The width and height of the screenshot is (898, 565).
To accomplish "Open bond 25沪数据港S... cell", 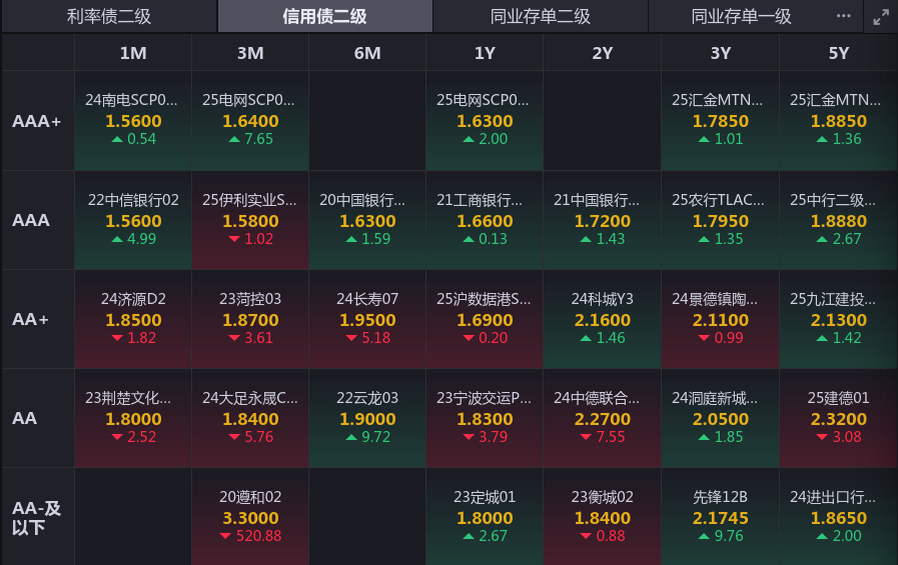I will (485, 319).
